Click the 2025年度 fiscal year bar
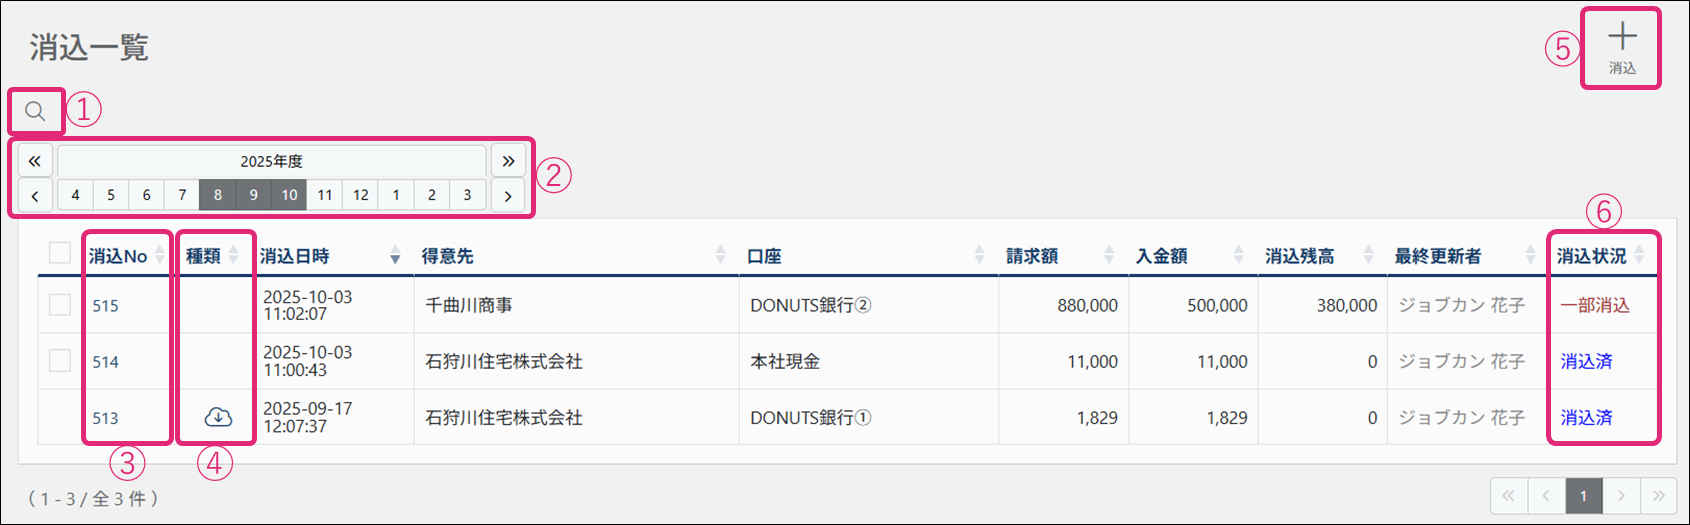Viewport: 1690px width, 525px height. click(271, 161)
